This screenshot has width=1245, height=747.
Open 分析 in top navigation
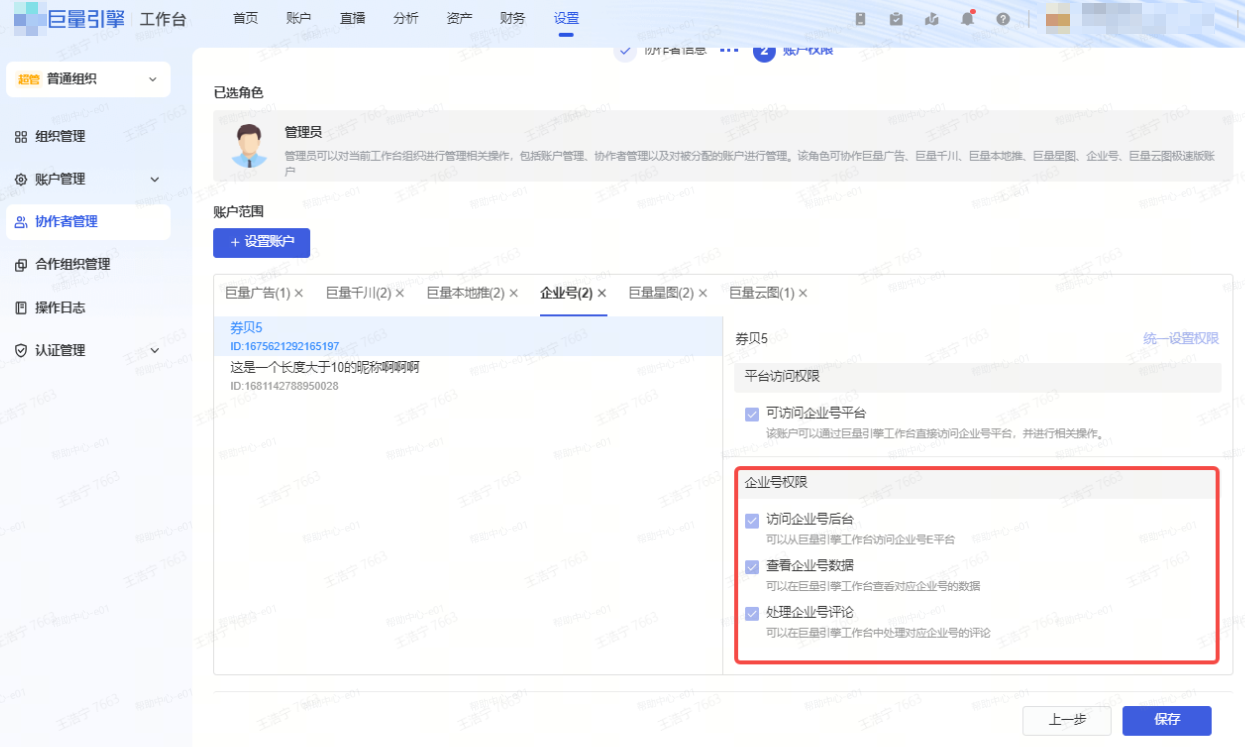coord(406,19)
